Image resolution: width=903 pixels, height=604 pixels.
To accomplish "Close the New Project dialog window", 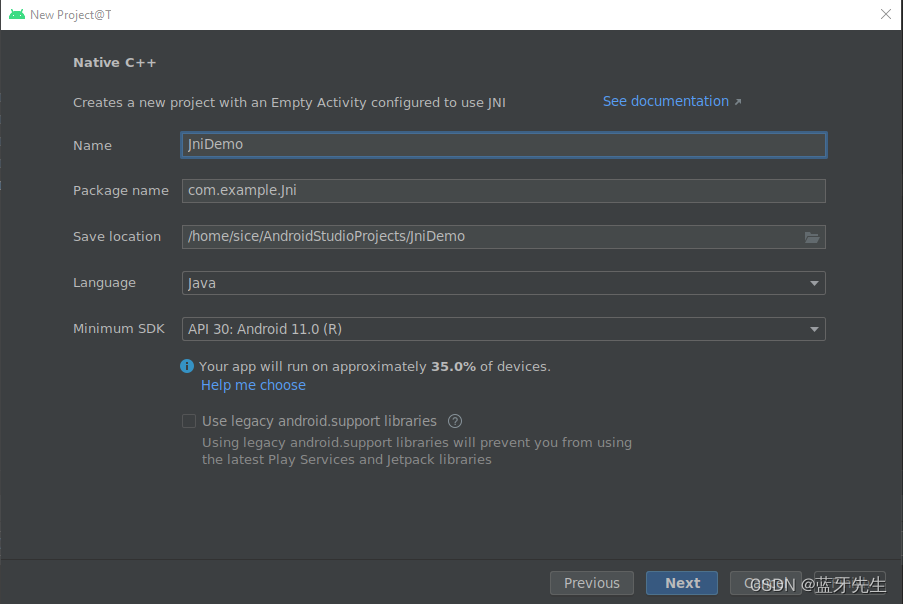I will (886, 14).
